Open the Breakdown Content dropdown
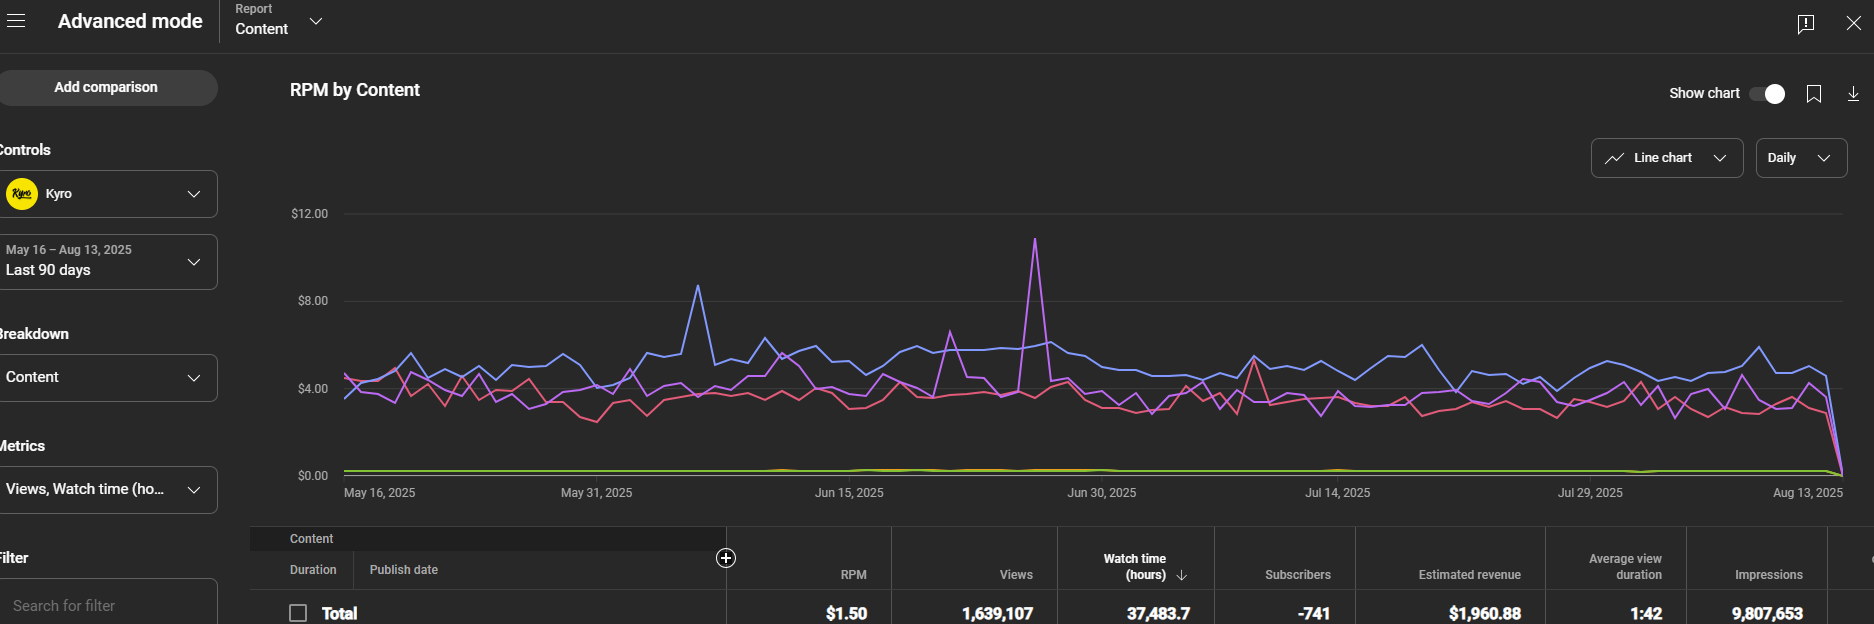Viewport: 1874px width, 624px height. (x=108, y=378)
